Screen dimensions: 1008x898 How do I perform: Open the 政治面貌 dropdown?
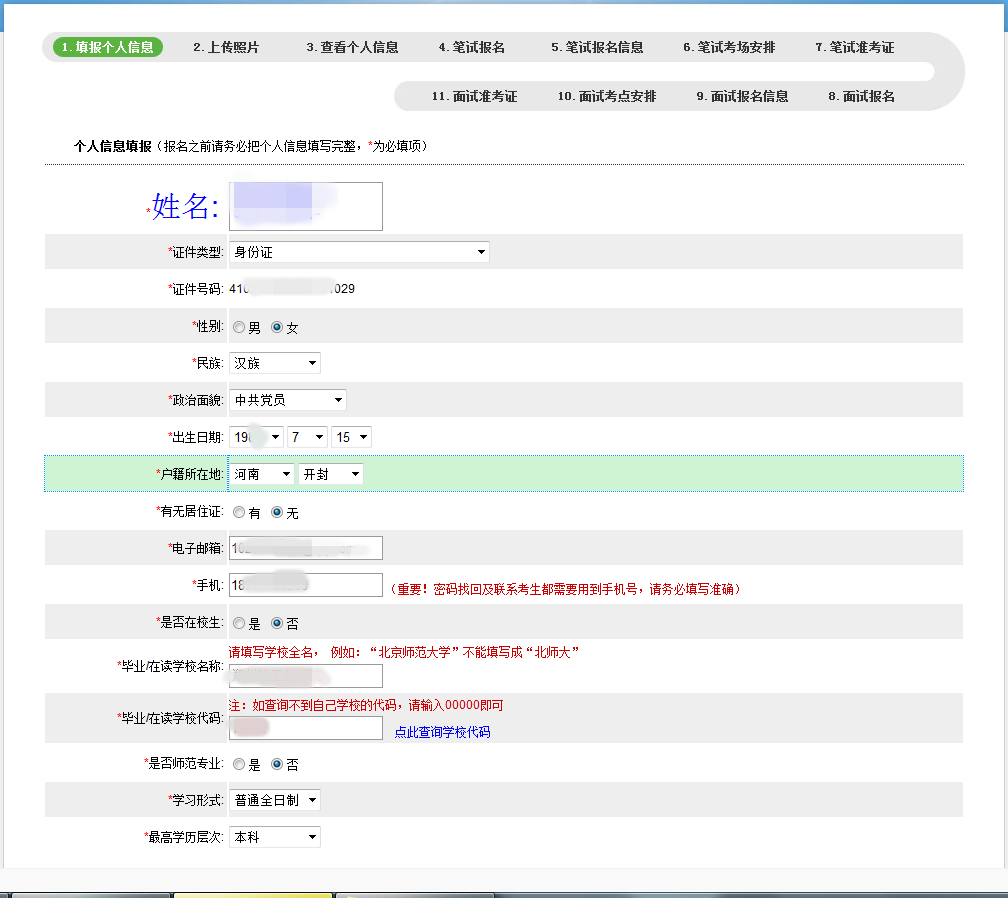pos(287,400)
